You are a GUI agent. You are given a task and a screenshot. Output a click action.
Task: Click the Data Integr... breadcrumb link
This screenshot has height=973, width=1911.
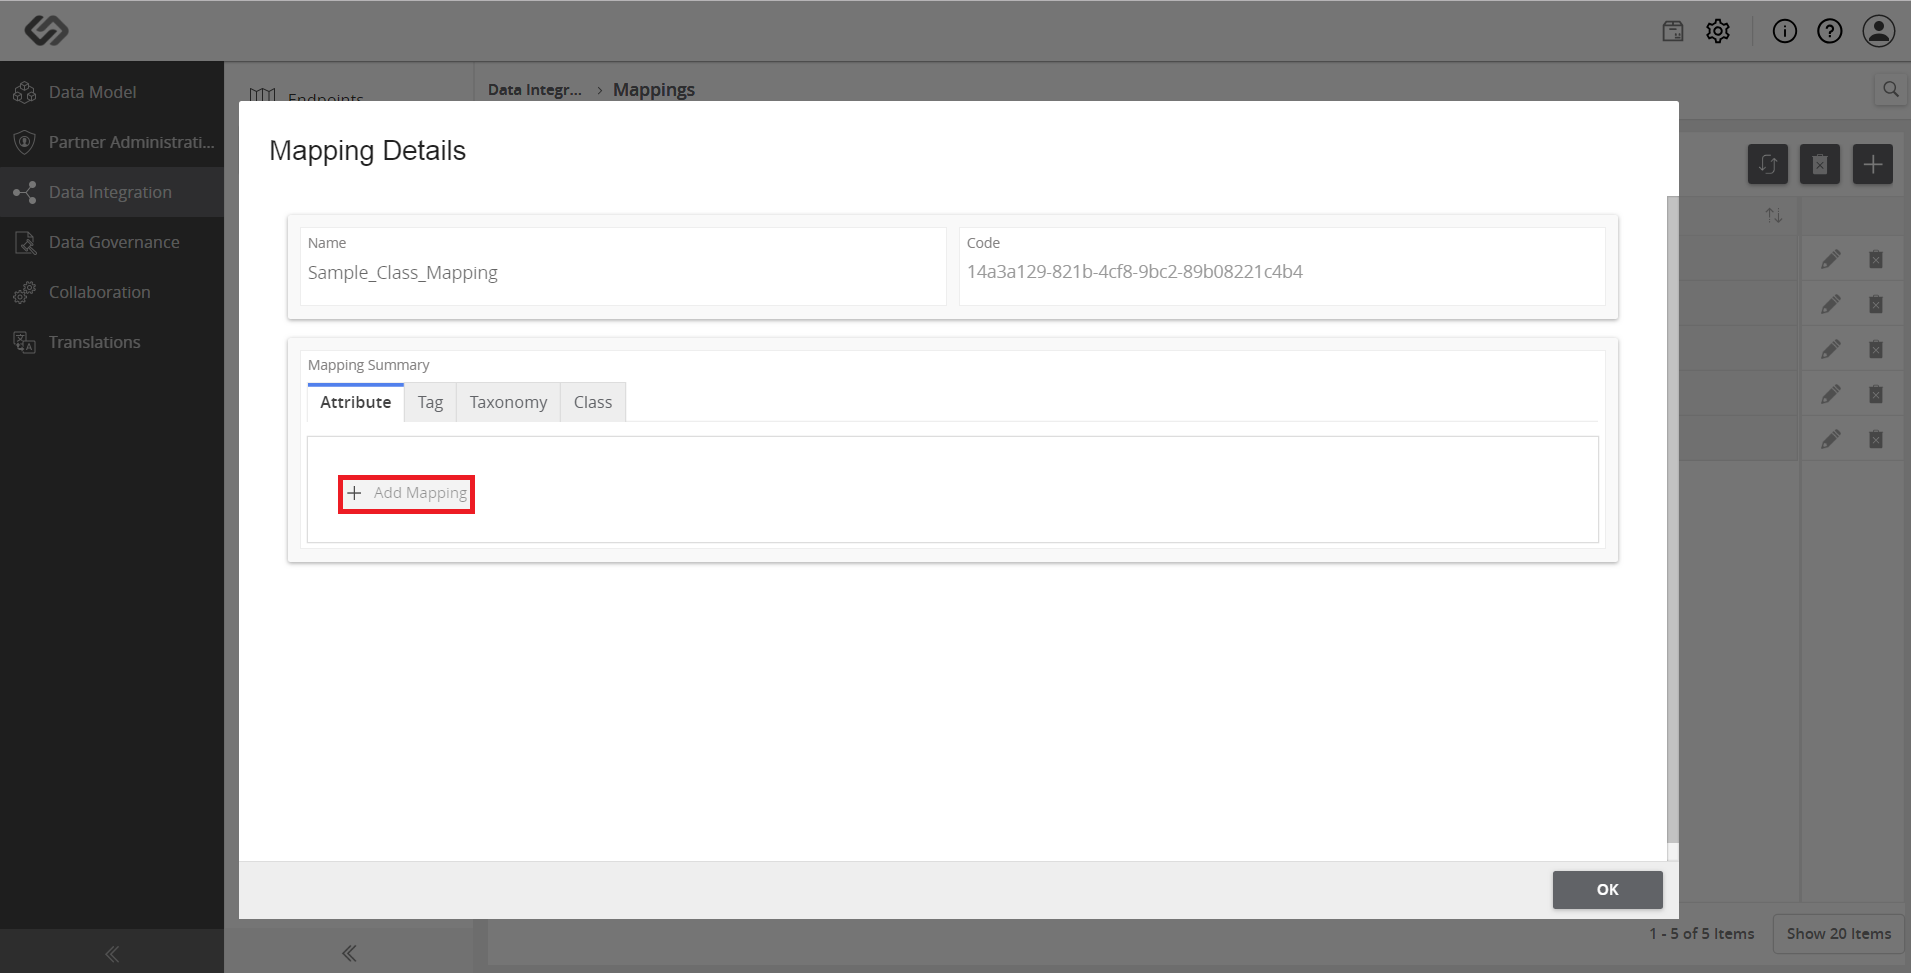tap(535, 89)
